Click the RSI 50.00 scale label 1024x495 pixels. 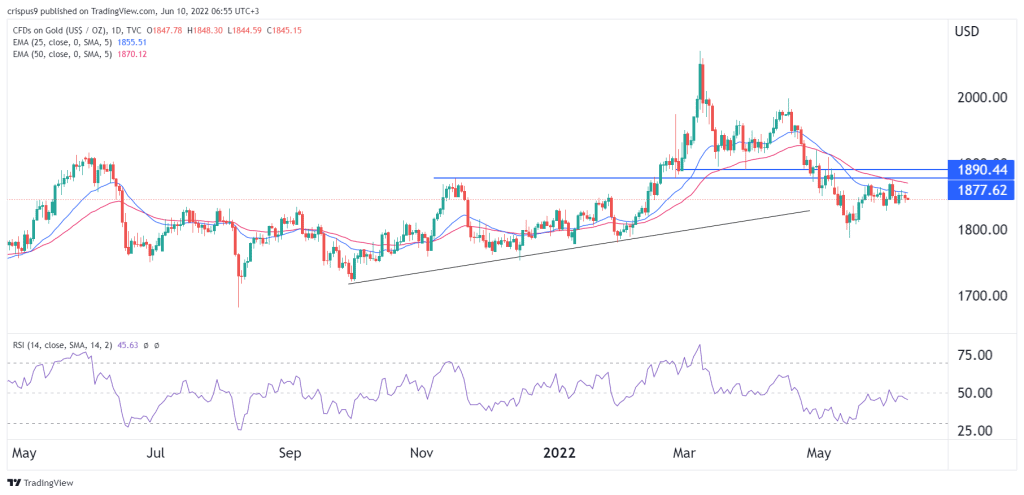click(x=974, y=393)
